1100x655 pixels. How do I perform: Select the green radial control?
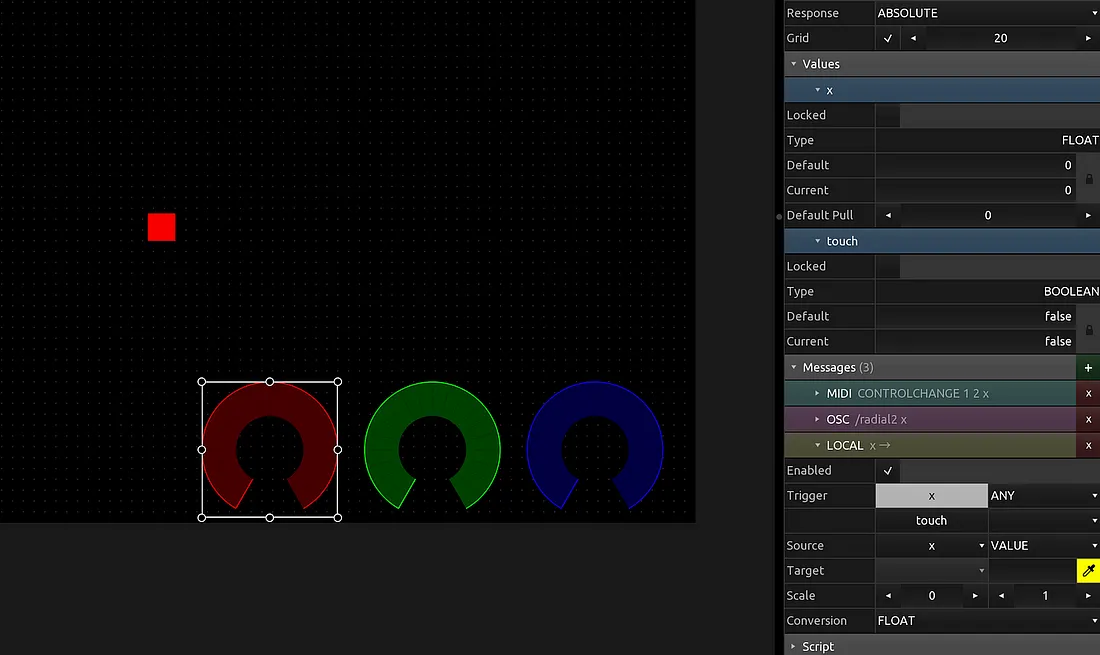pyautogui.click(x=432, y=446)
